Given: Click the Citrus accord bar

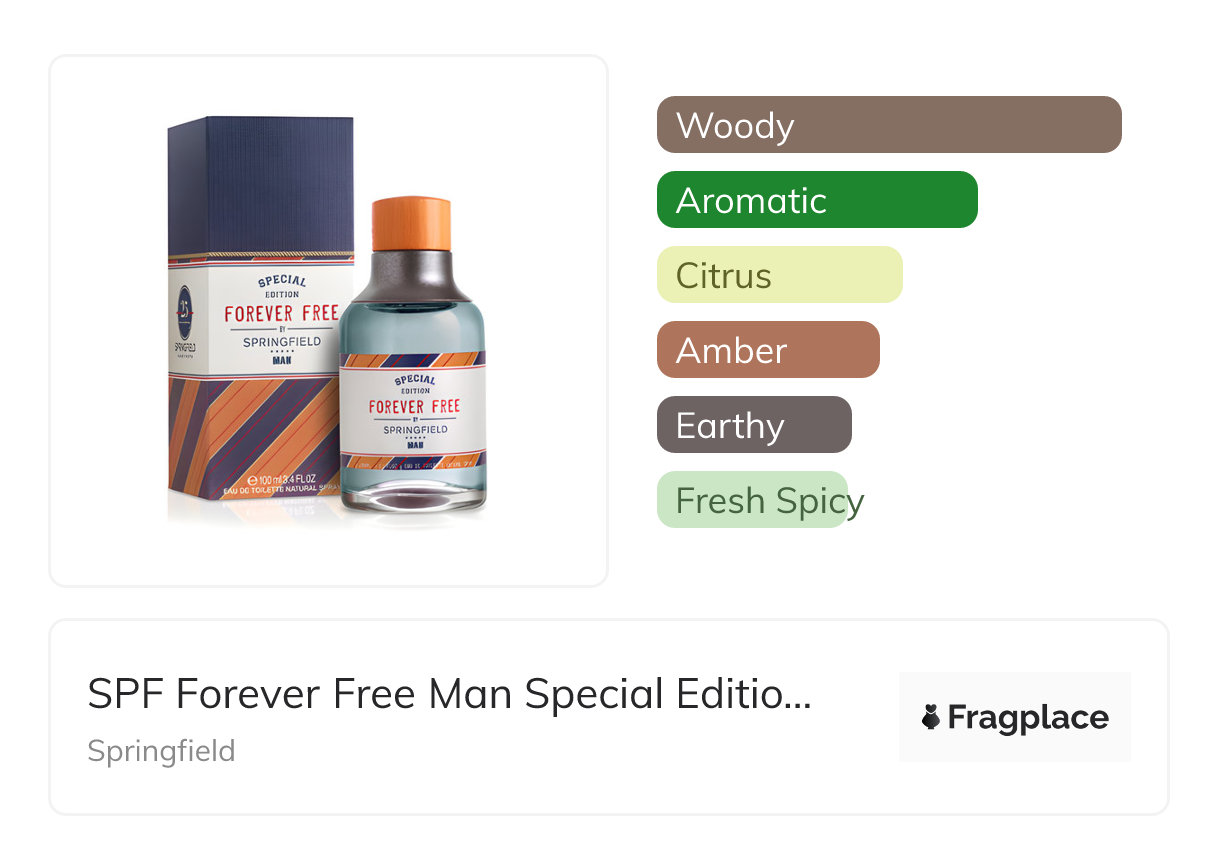Looking at the screenshot, I should [780, 274].
